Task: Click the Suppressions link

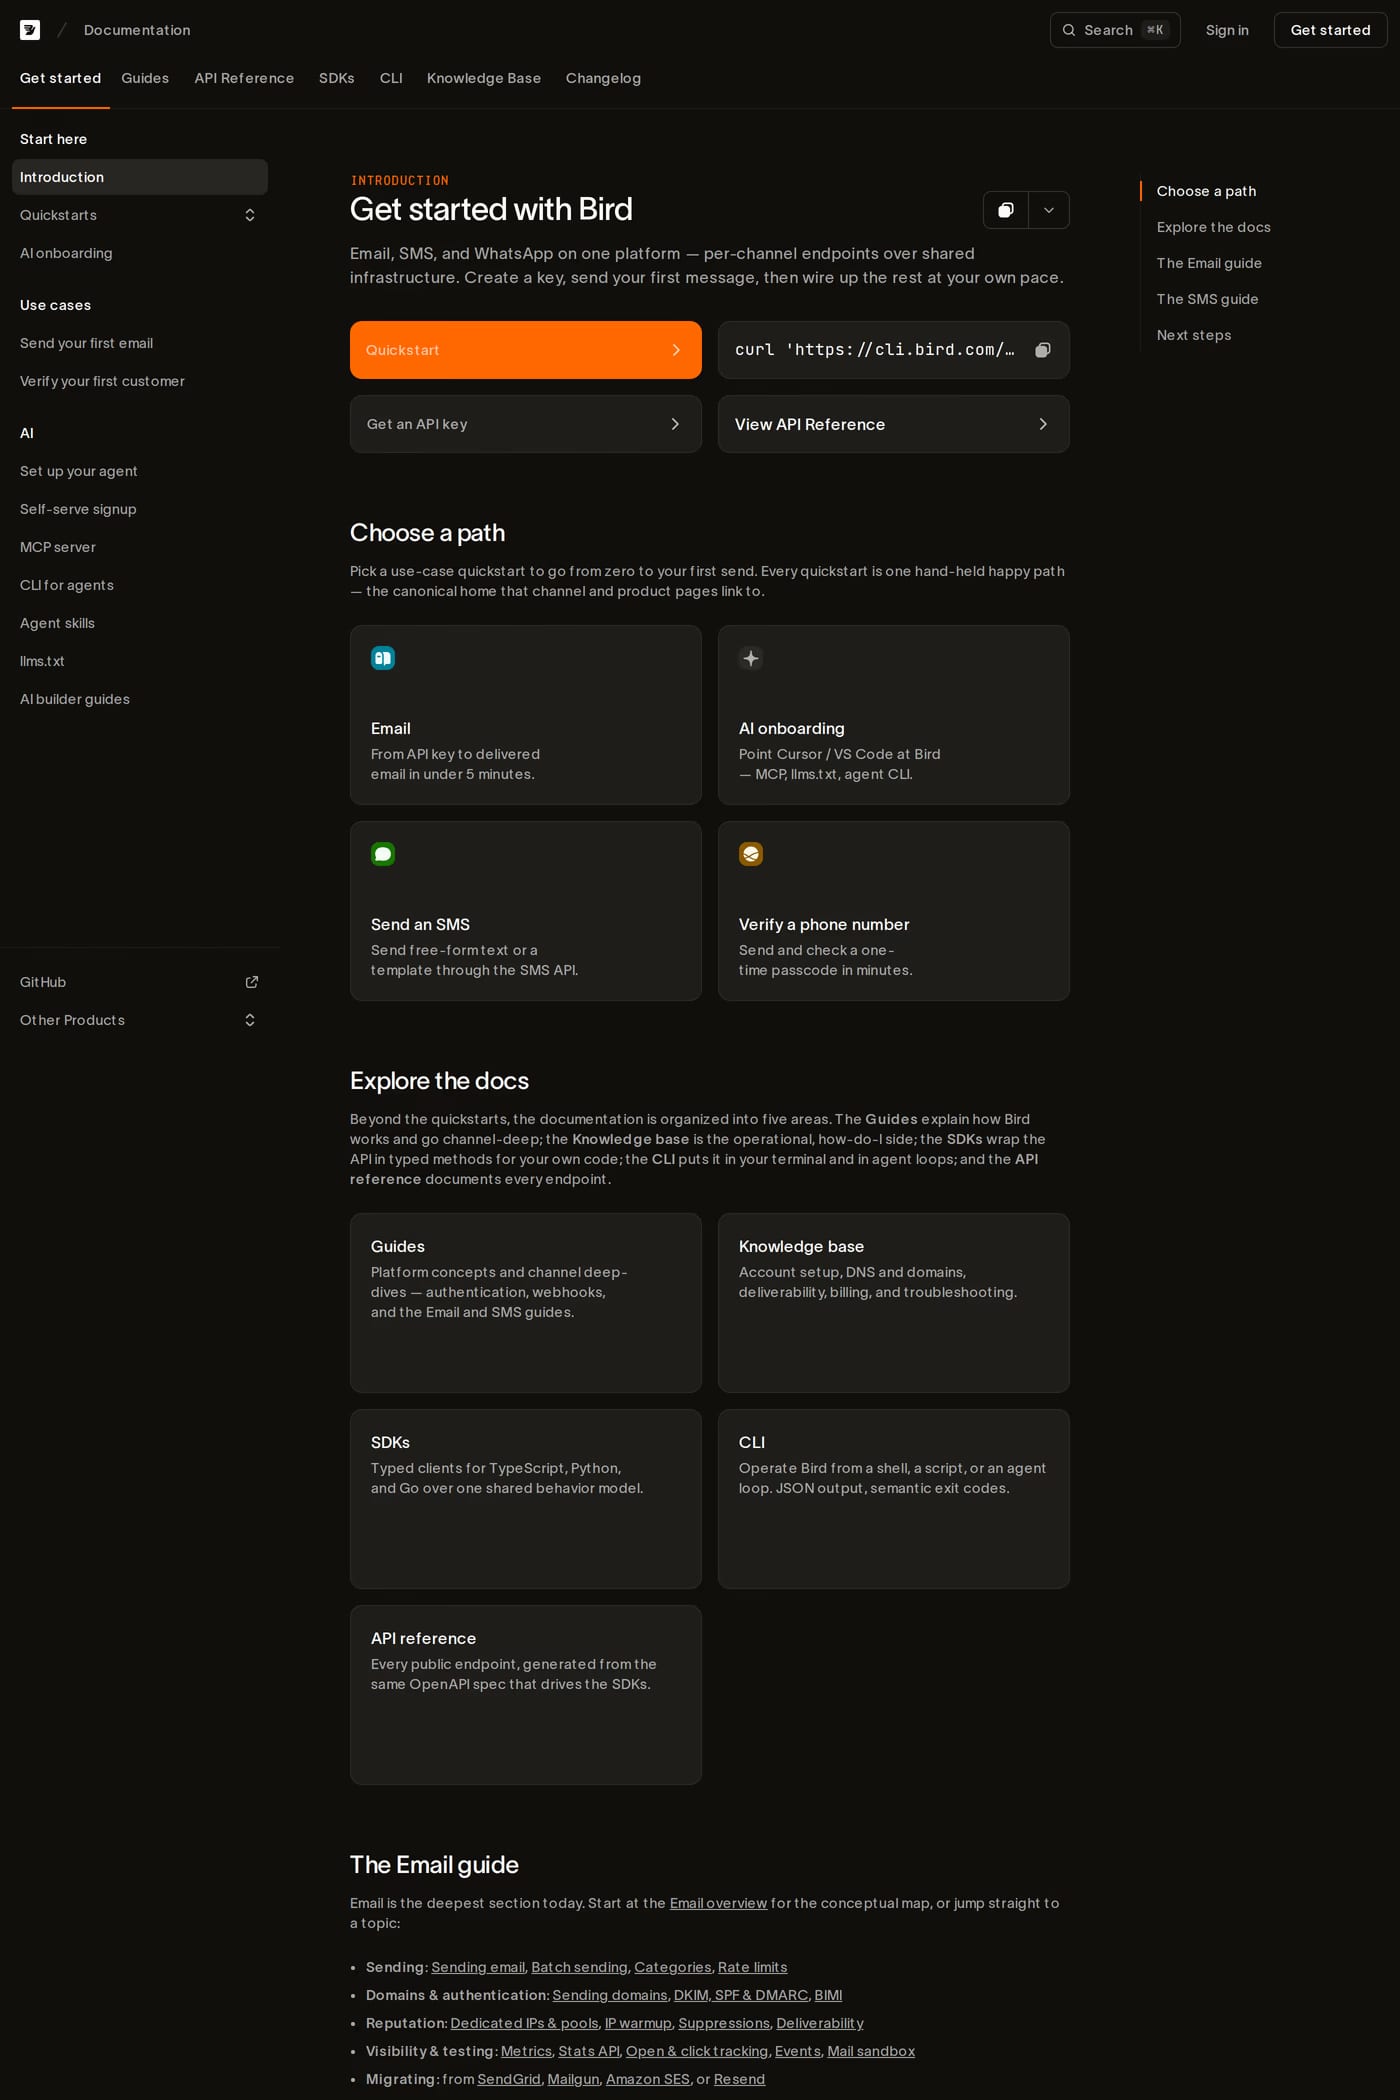Action: [x=724, y=2023]
